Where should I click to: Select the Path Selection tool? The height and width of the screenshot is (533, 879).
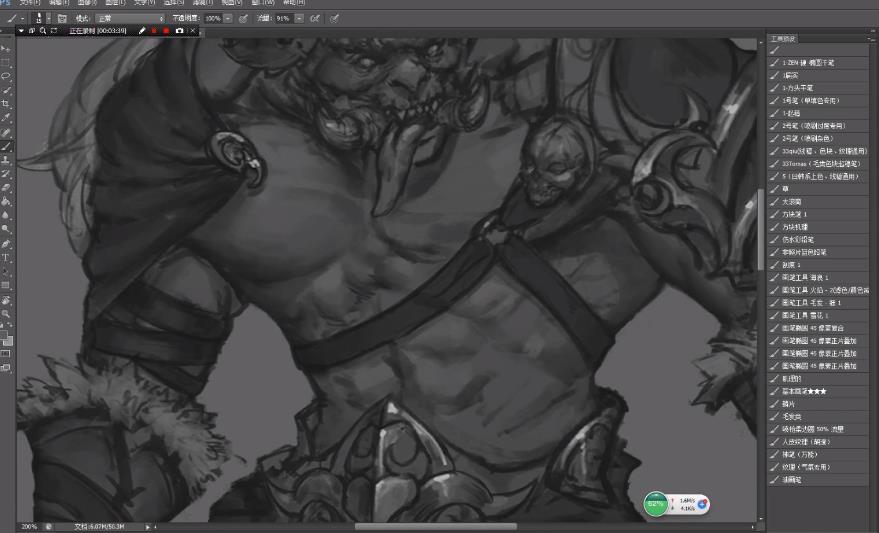coord(6,272)
